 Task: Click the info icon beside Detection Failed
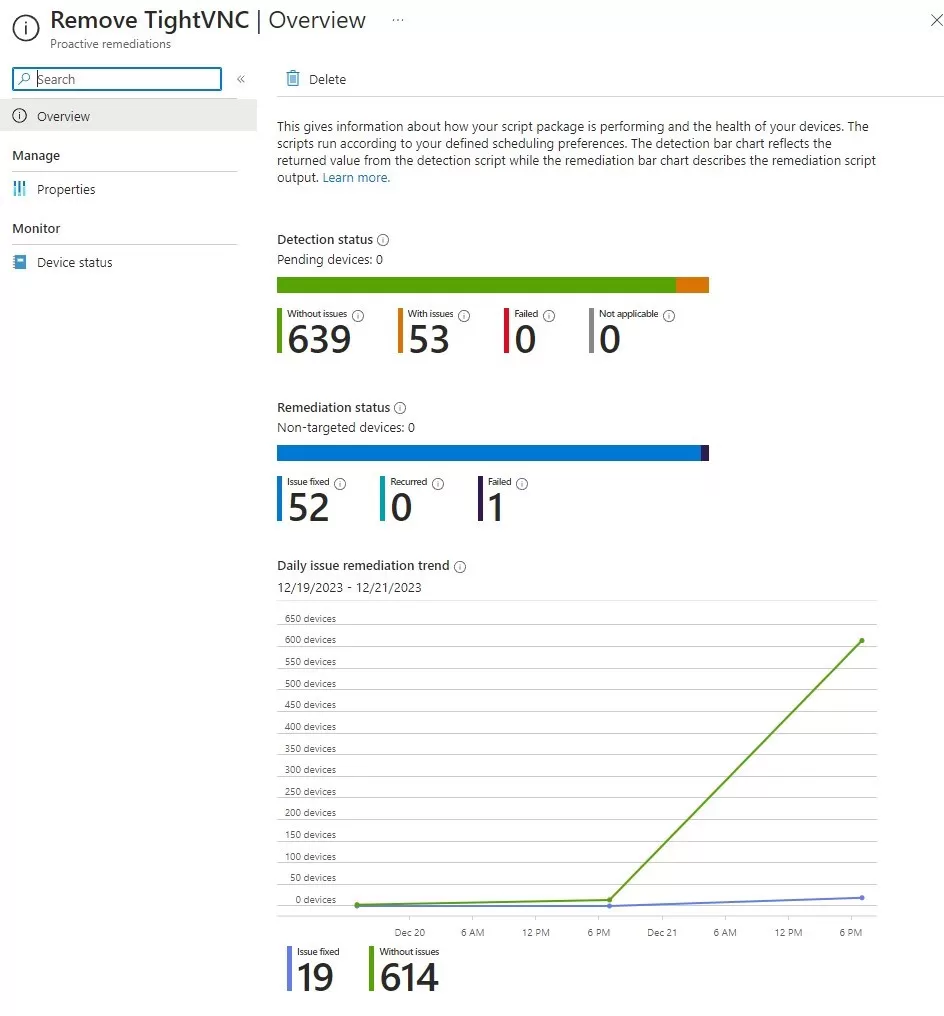[549, 316]
